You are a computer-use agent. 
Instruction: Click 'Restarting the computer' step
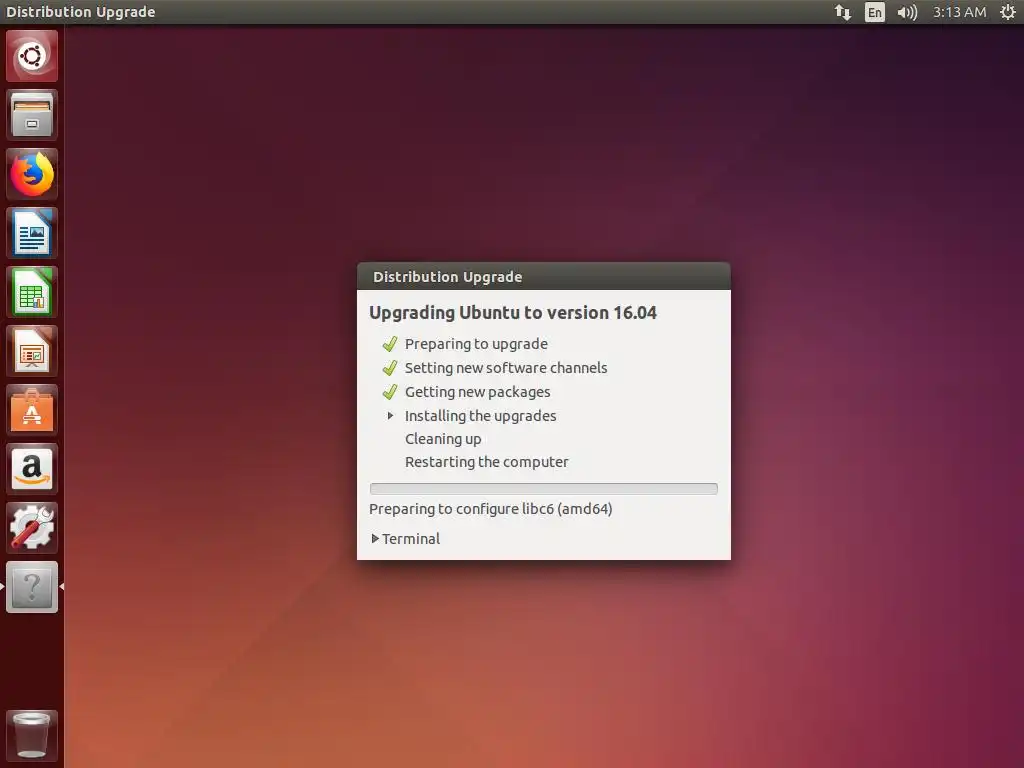pos(487,462)
